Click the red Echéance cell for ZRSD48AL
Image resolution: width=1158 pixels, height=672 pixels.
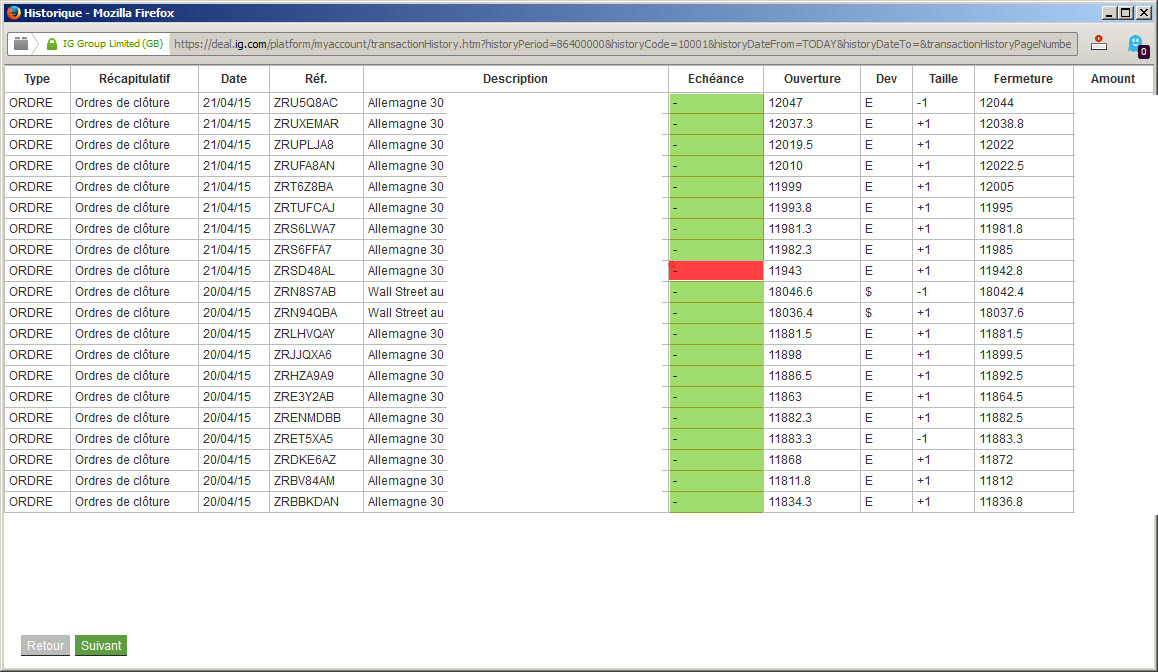pyautogui.click(x=716, y=271)
